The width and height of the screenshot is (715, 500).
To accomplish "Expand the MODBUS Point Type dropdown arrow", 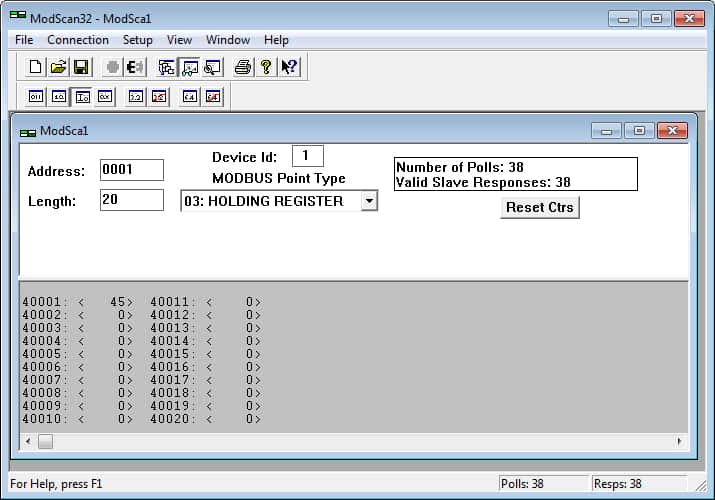I will [x=369, y=201].
